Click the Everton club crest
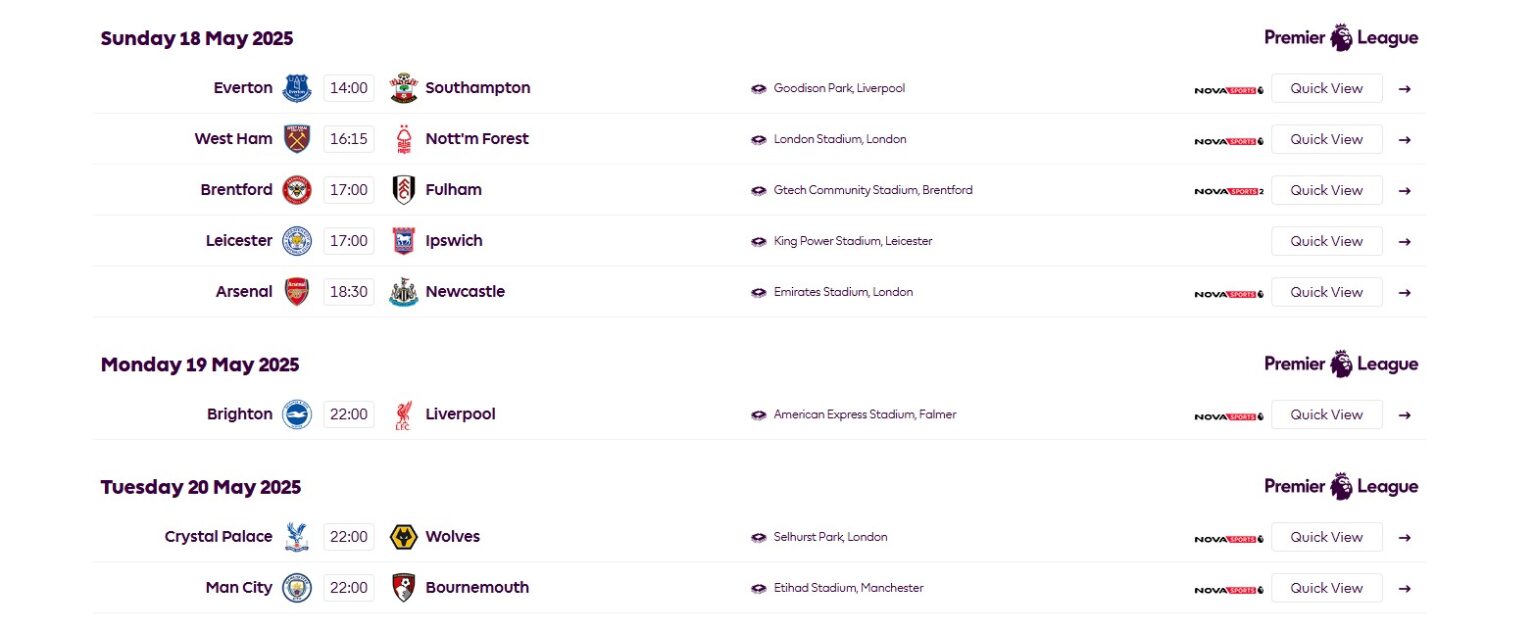 click(x=297, y=88)
